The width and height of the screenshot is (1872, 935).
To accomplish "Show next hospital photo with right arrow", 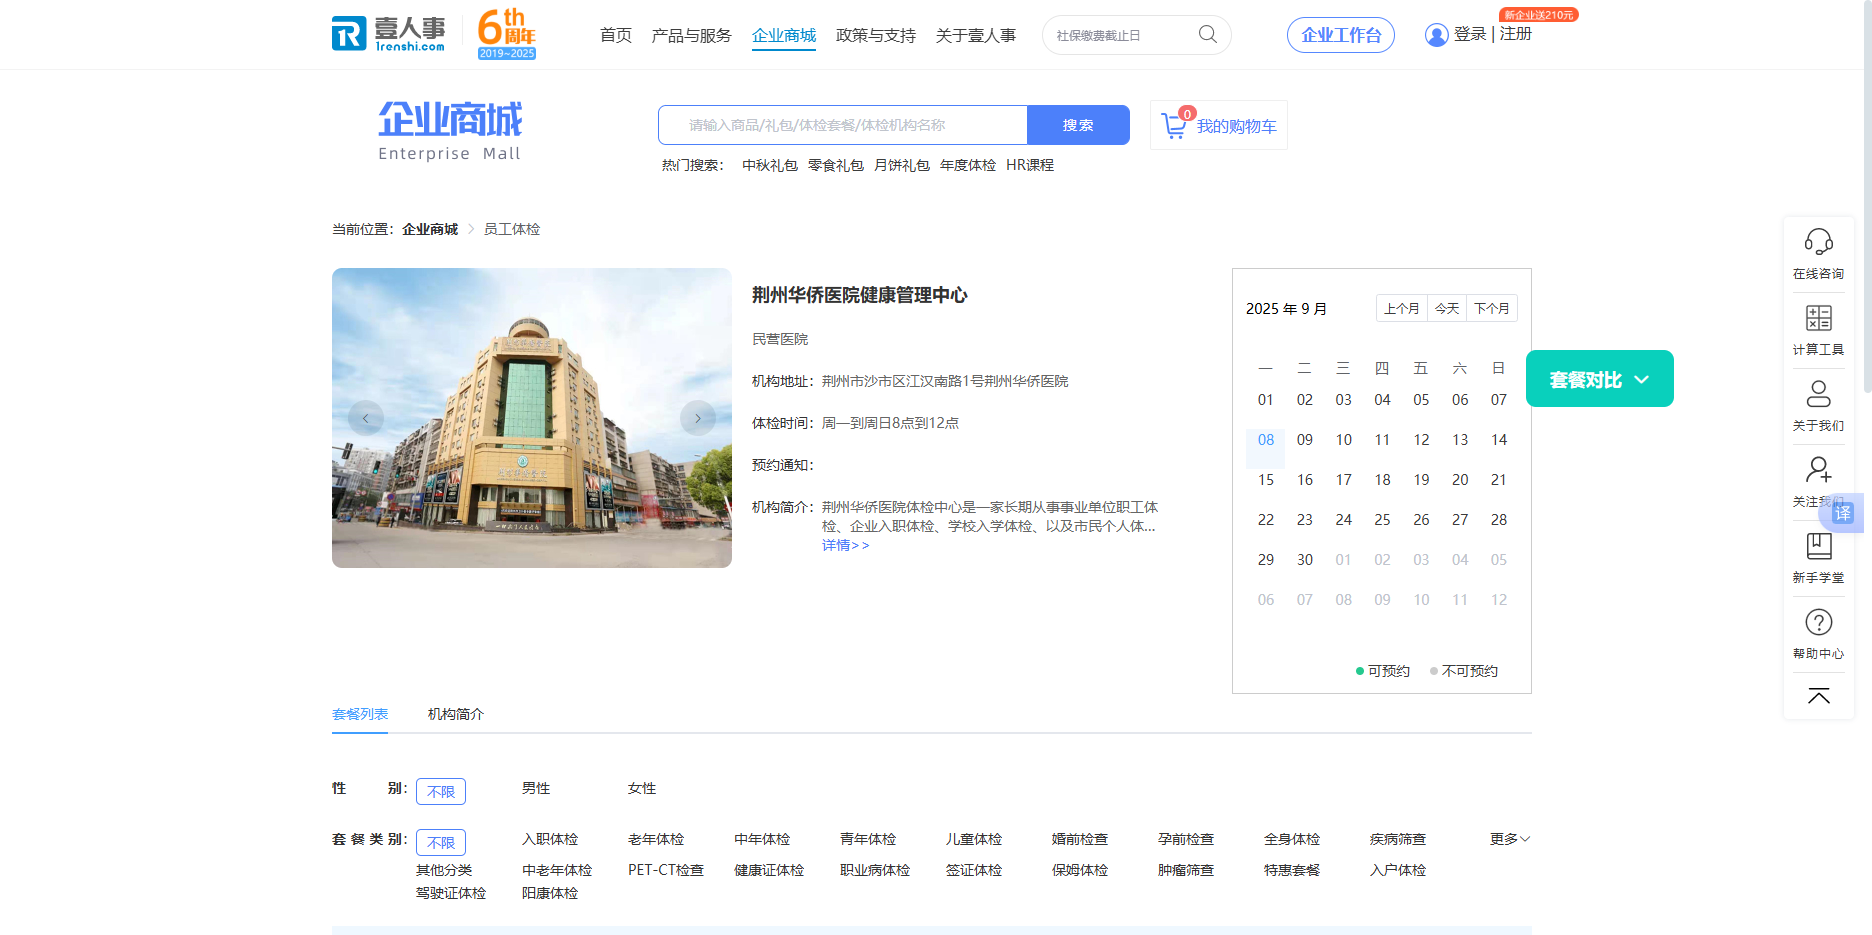I will 698,418.
